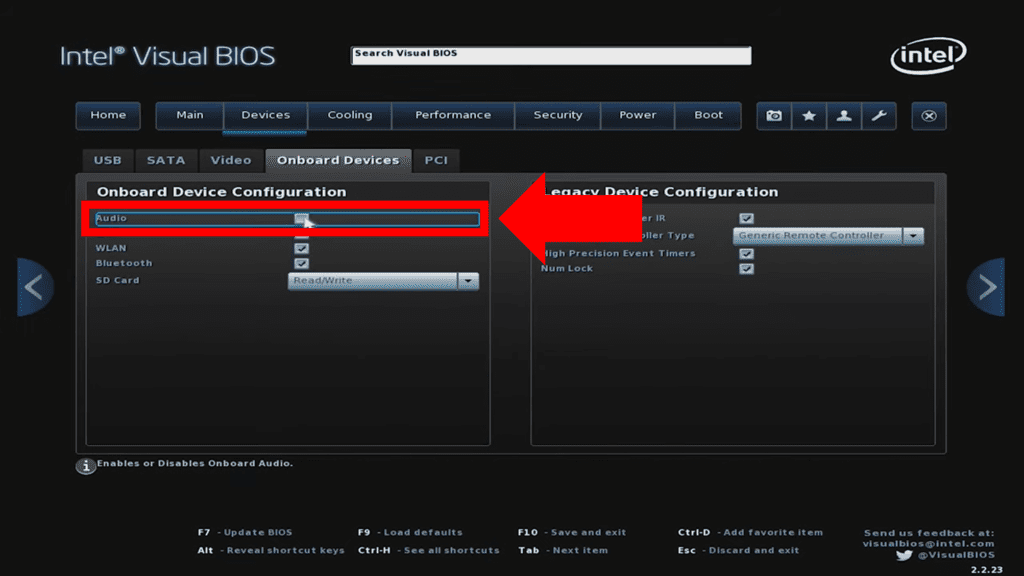
Task: Open Generic Remote Controller dropdown
Action: click(828, 236)
